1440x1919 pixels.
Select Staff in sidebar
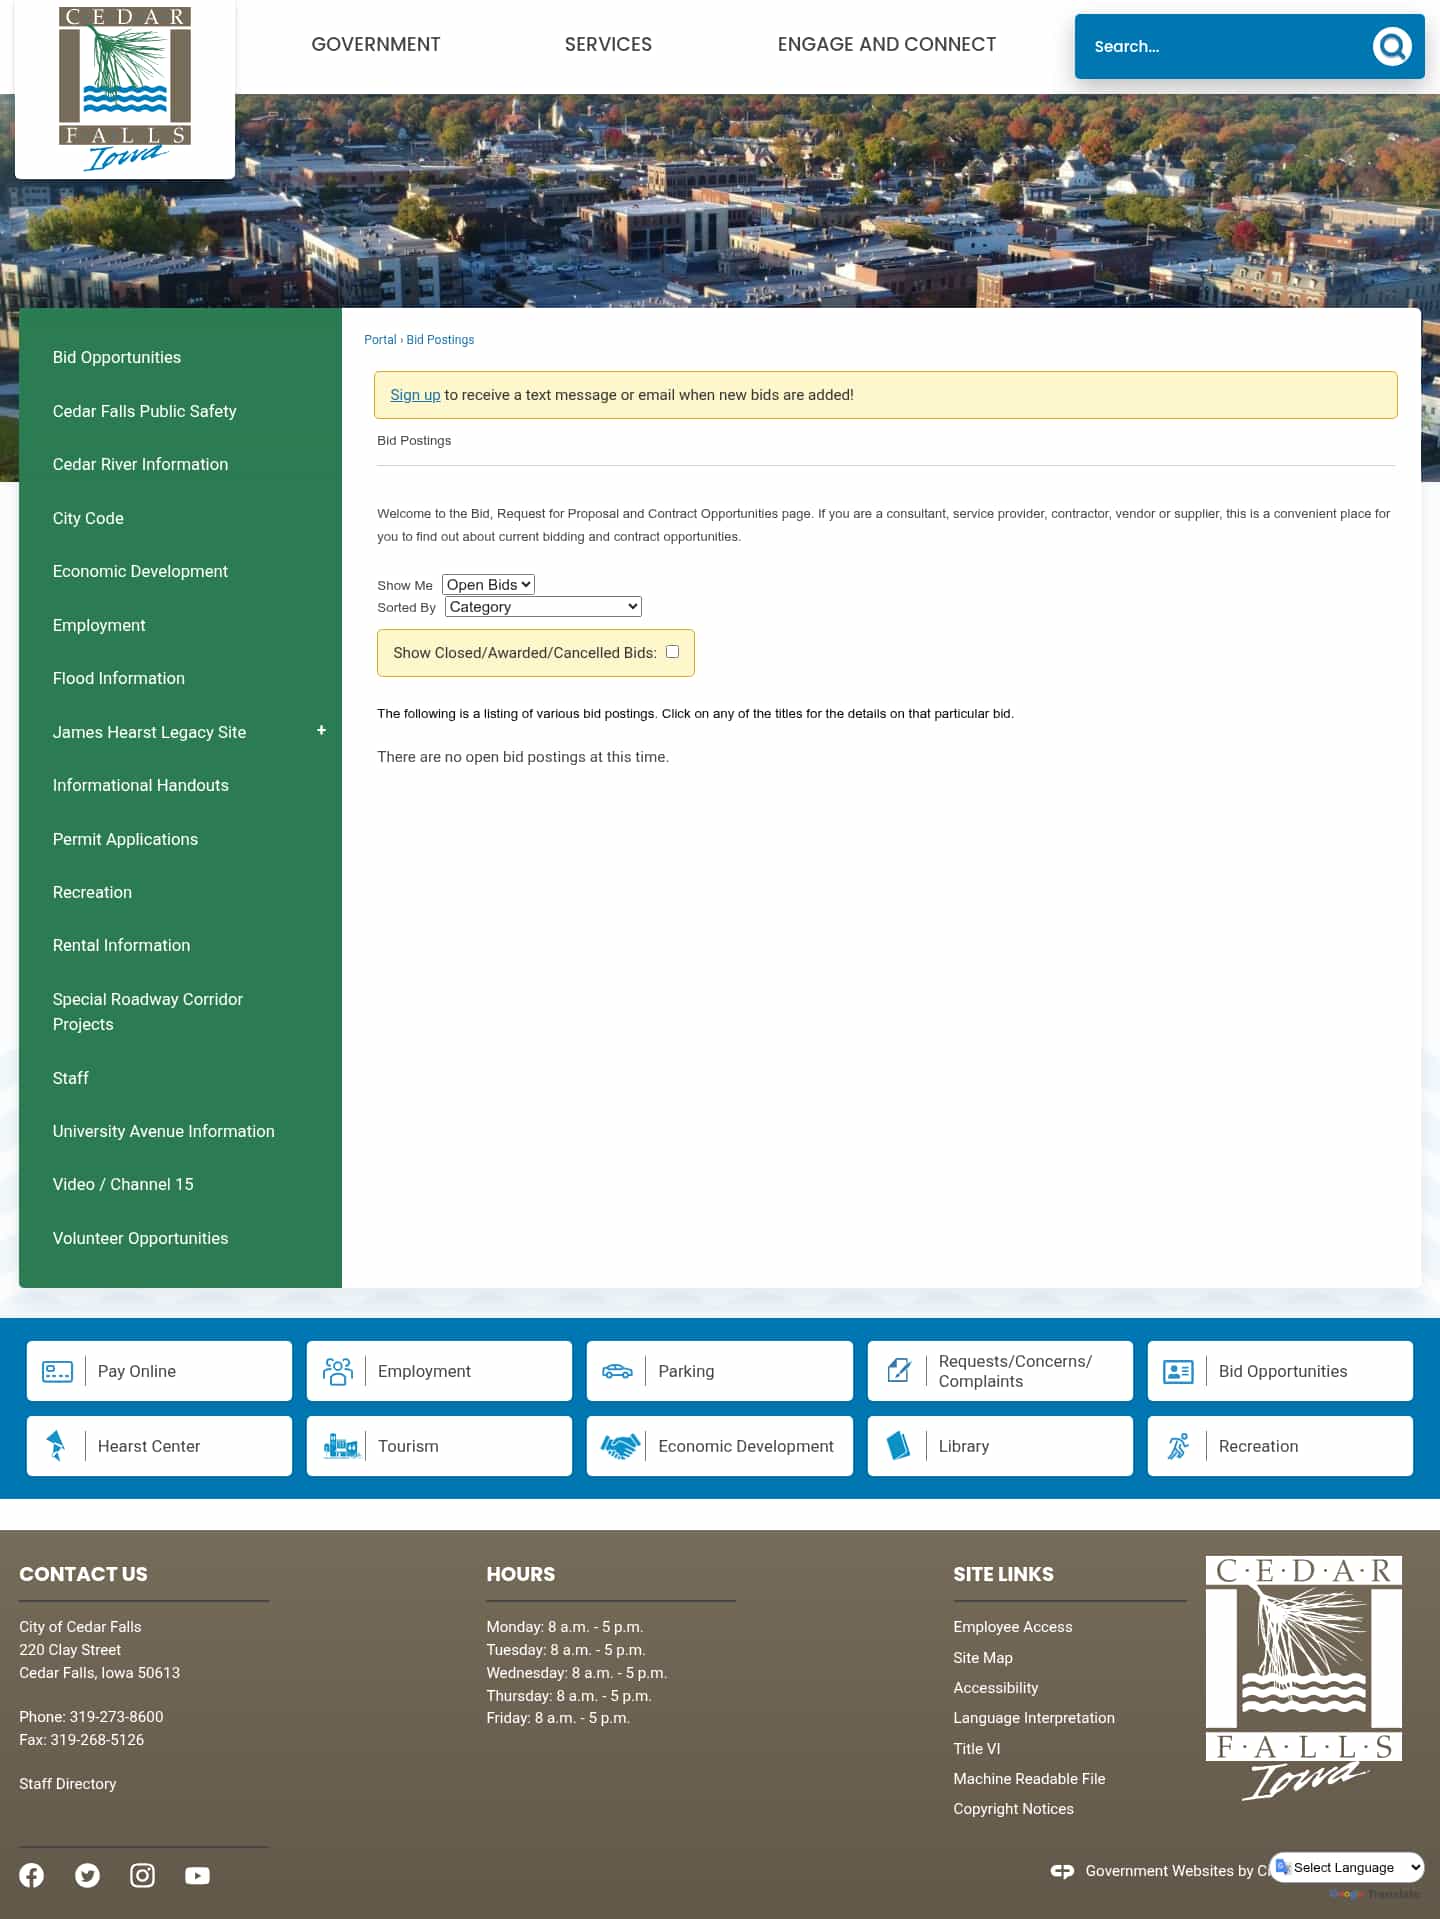click(x=70, y=1078)
